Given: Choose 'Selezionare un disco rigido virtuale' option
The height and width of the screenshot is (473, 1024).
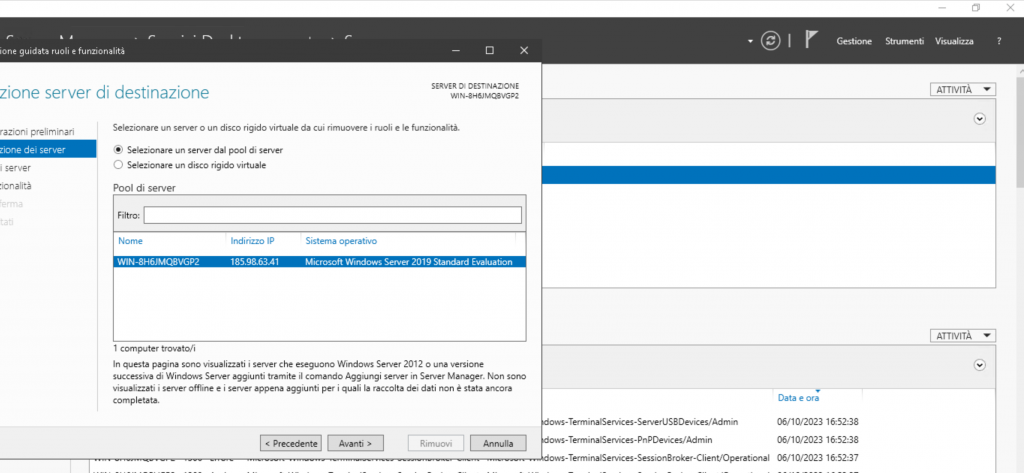Looking at the screenshot, I should click(119, 164).
